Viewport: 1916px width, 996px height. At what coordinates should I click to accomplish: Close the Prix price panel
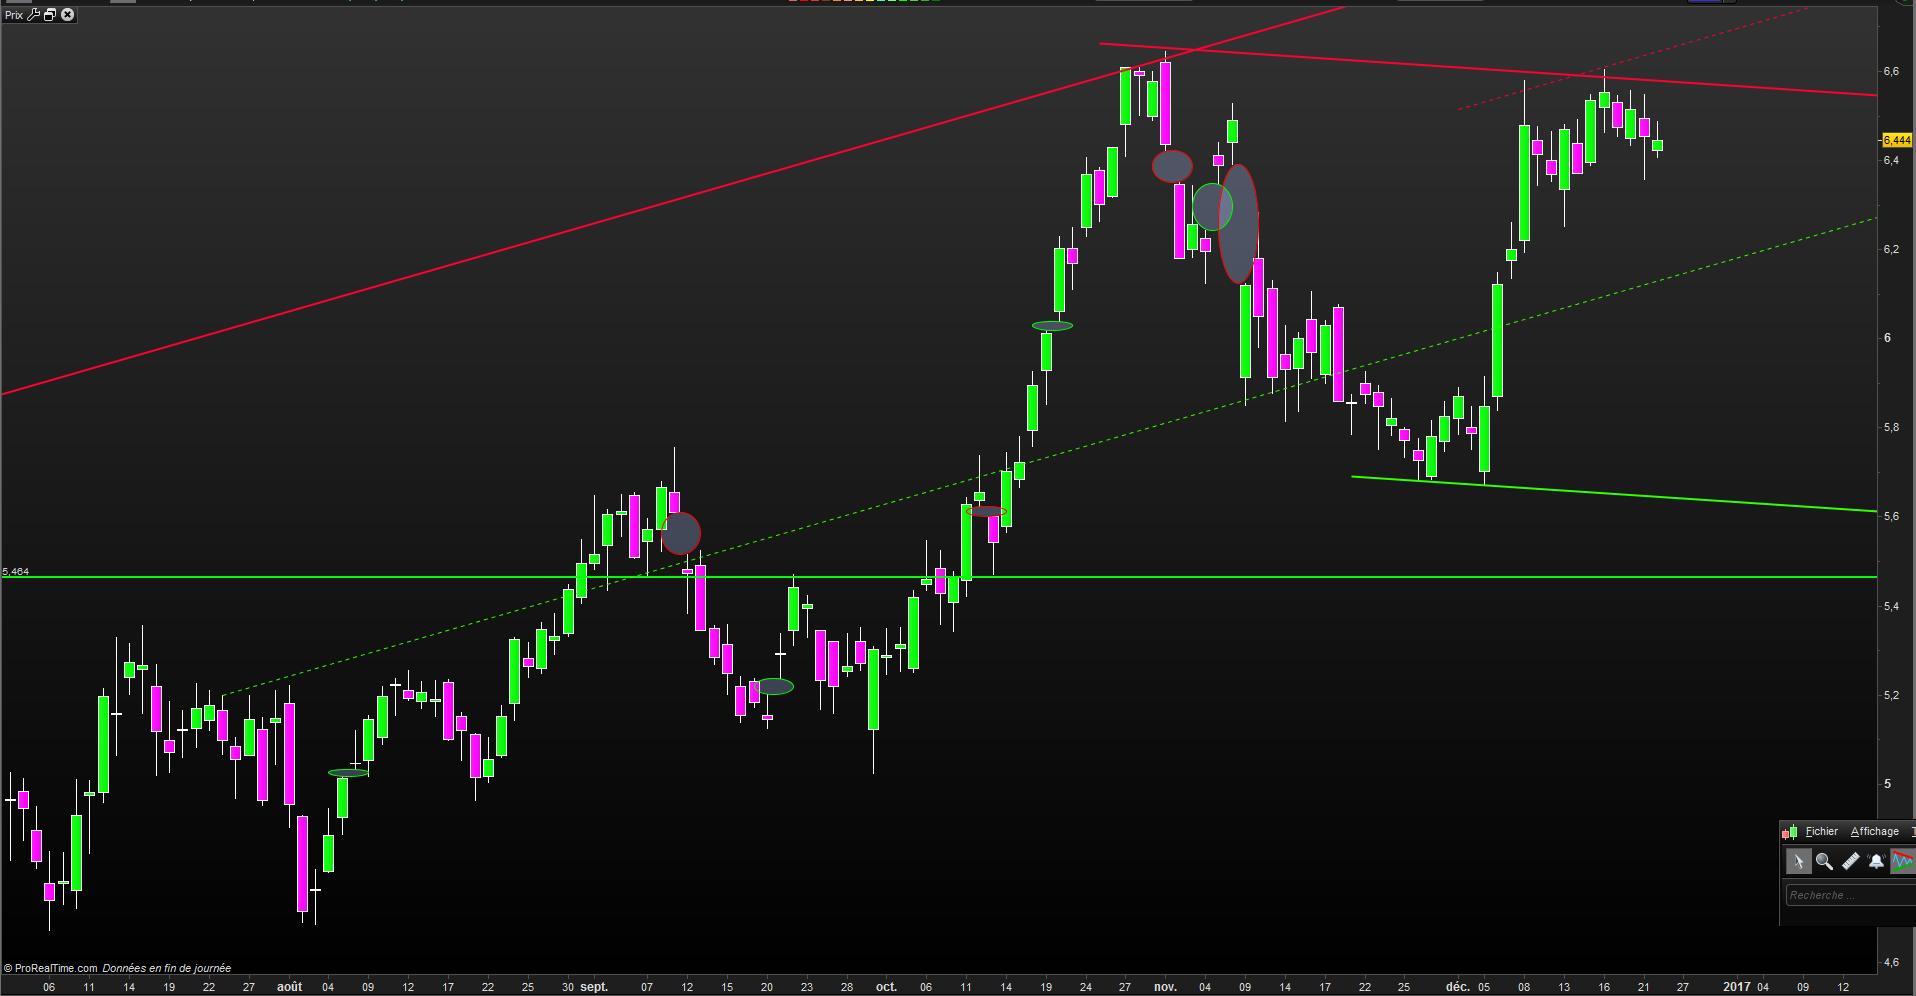tap(68, 15)
